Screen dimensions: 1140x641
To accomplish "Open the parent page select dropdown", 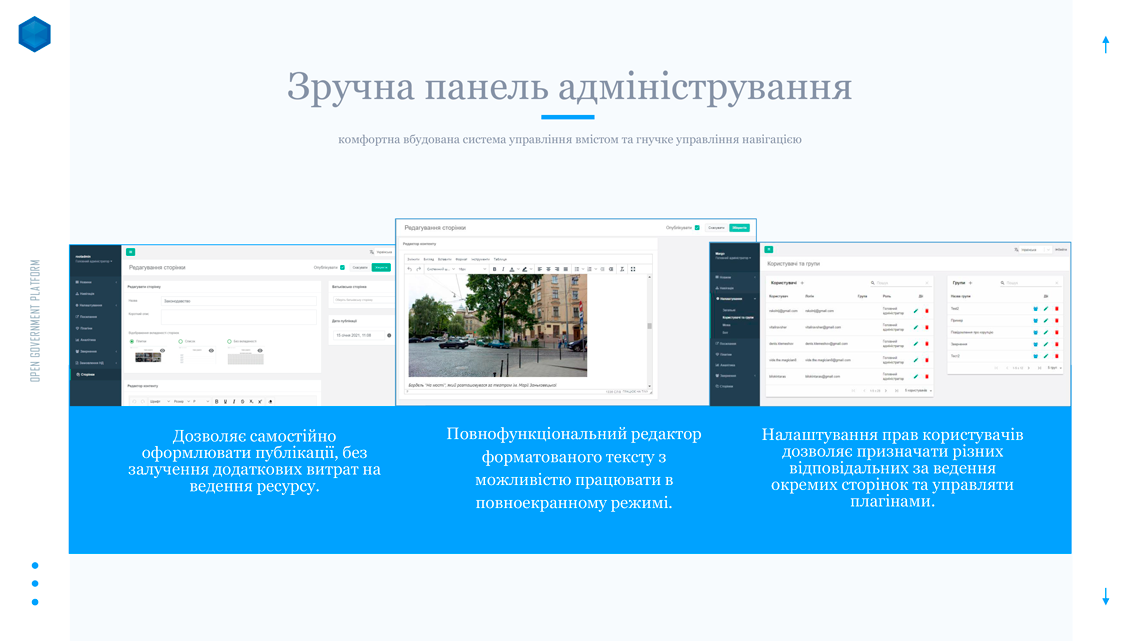I will [x=364, y=299].
